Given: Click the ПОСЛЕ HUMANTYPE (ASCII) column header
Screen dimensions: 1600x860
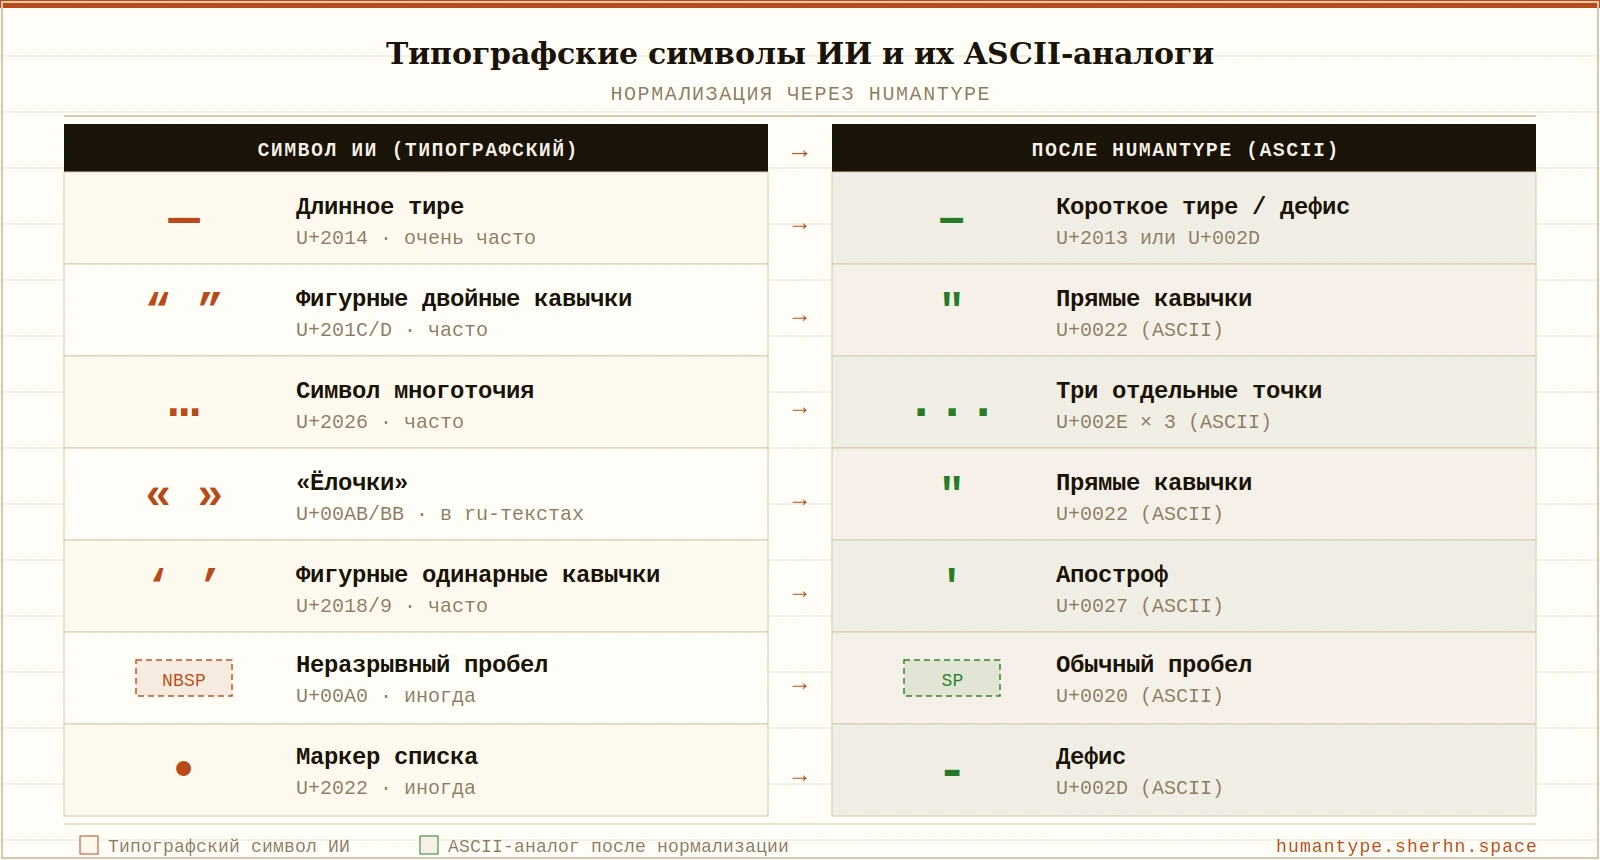Looking at the screenshot, I should tap(1184, 148).
